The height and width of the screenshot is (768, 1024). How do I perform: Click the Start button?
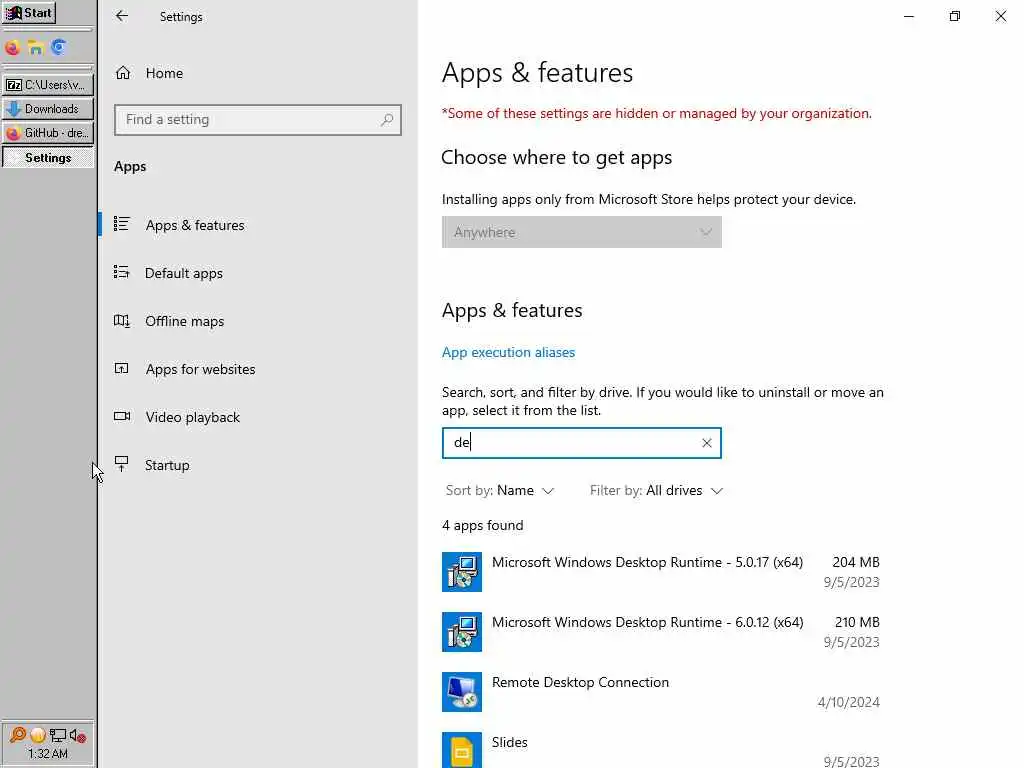(x=30, y=13)
